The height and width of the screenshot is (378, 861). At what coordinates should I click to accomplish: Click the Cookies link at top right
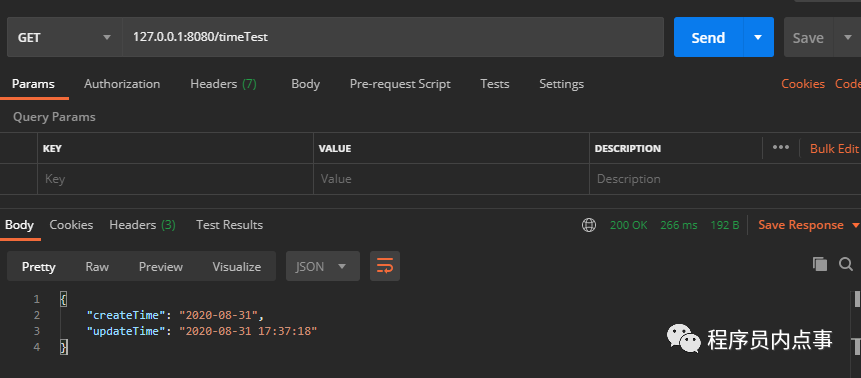point(803,84)
